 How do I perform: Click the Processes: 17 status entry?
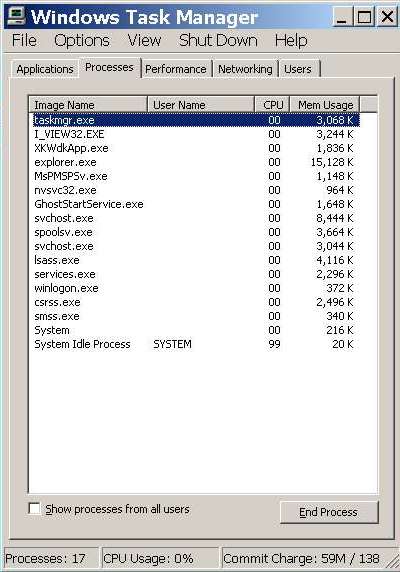[51, 559]
